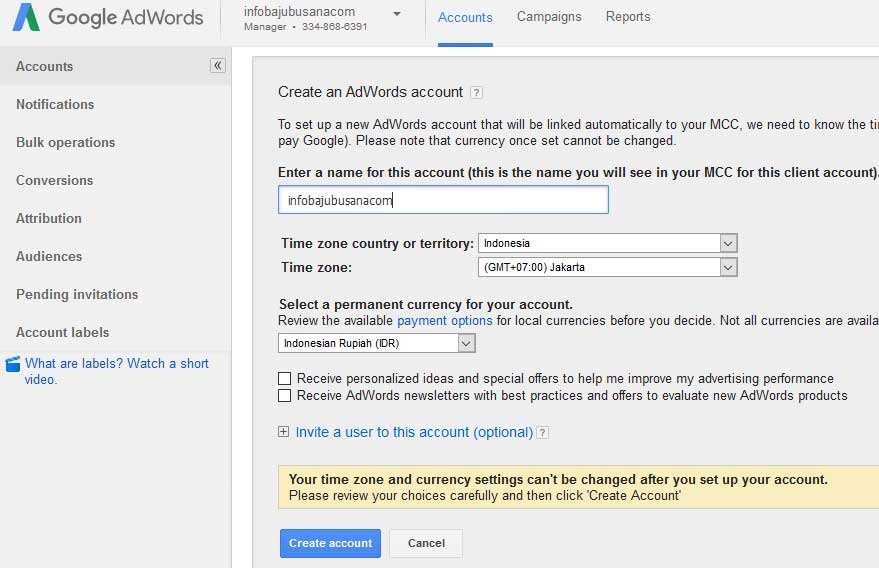Screen dimensions: 879x568
Task: Open the account switcher dropdown arrow
Action: [x=397, y=14]
